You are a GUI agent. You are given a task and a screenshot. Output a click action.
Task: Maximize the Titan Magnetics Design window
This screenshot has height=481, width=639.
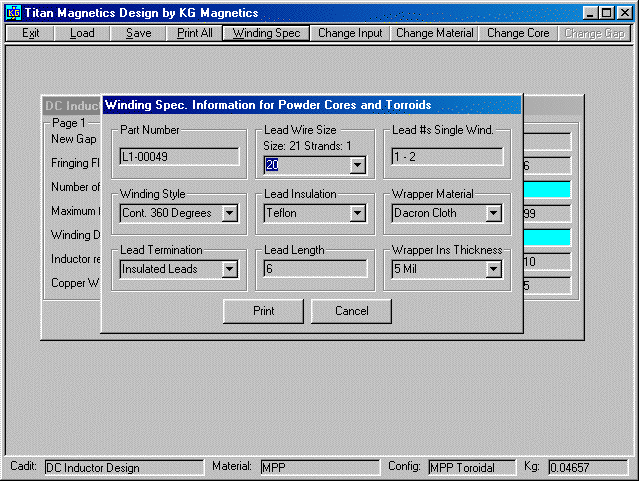coord(606,13)
